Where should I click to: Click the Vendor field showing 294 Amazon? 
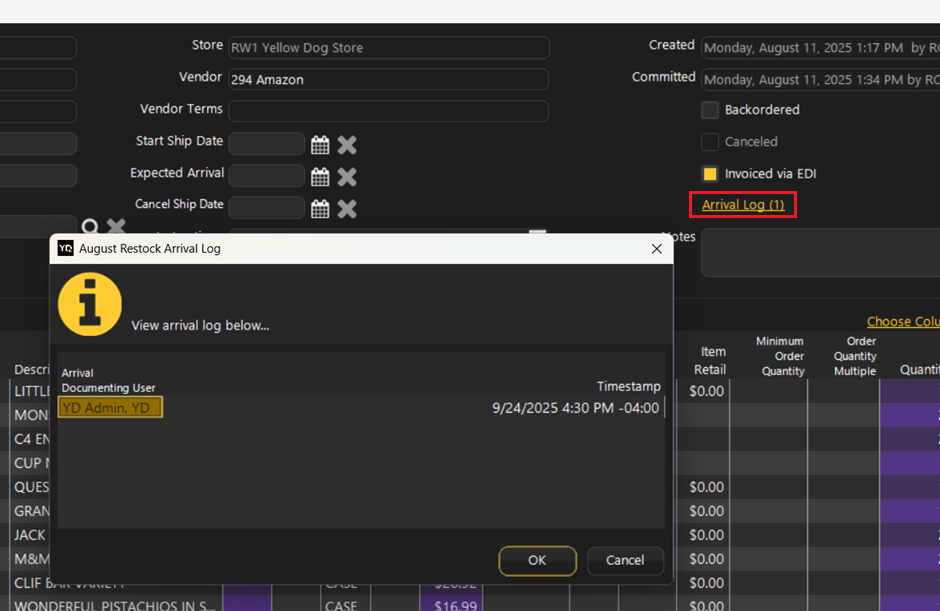[x=388, y=79]
